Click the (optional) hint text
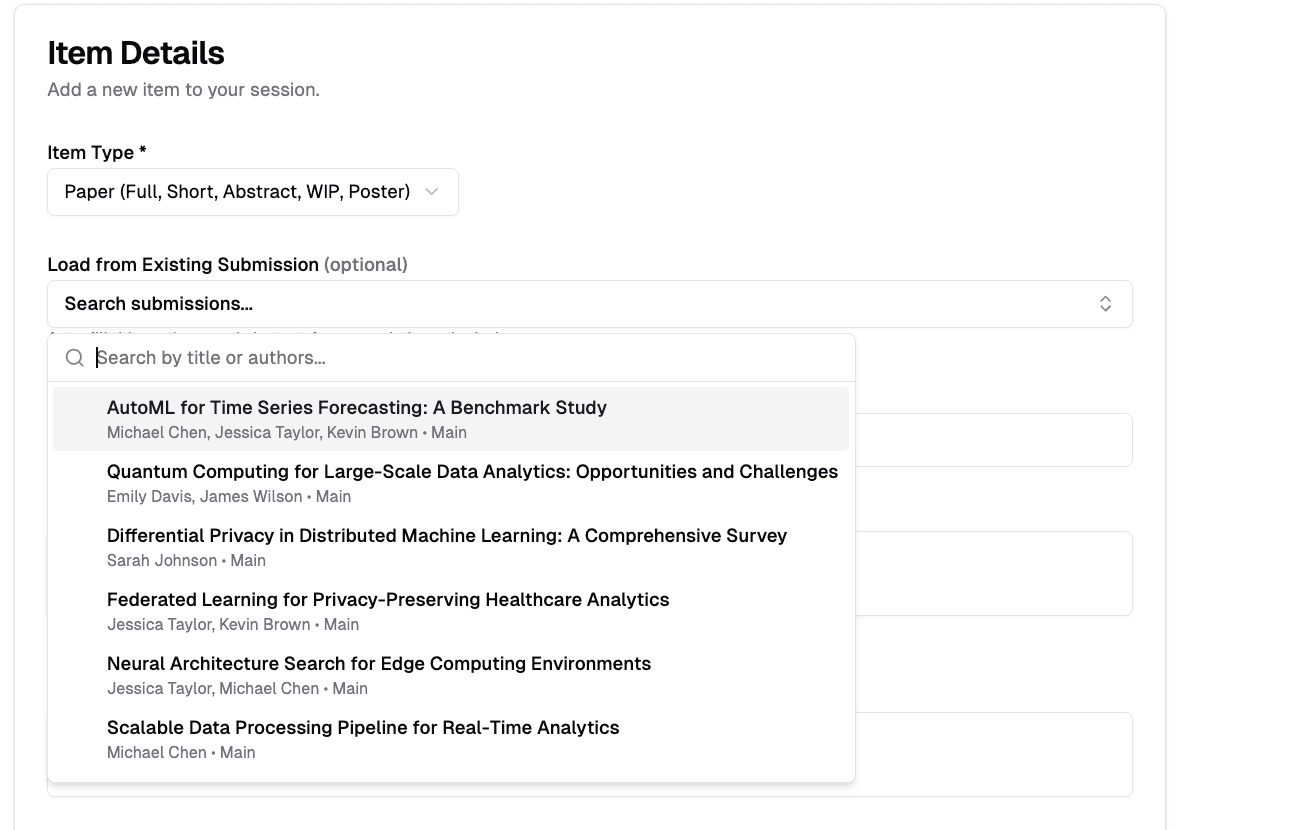 click(x=366, y=265)
